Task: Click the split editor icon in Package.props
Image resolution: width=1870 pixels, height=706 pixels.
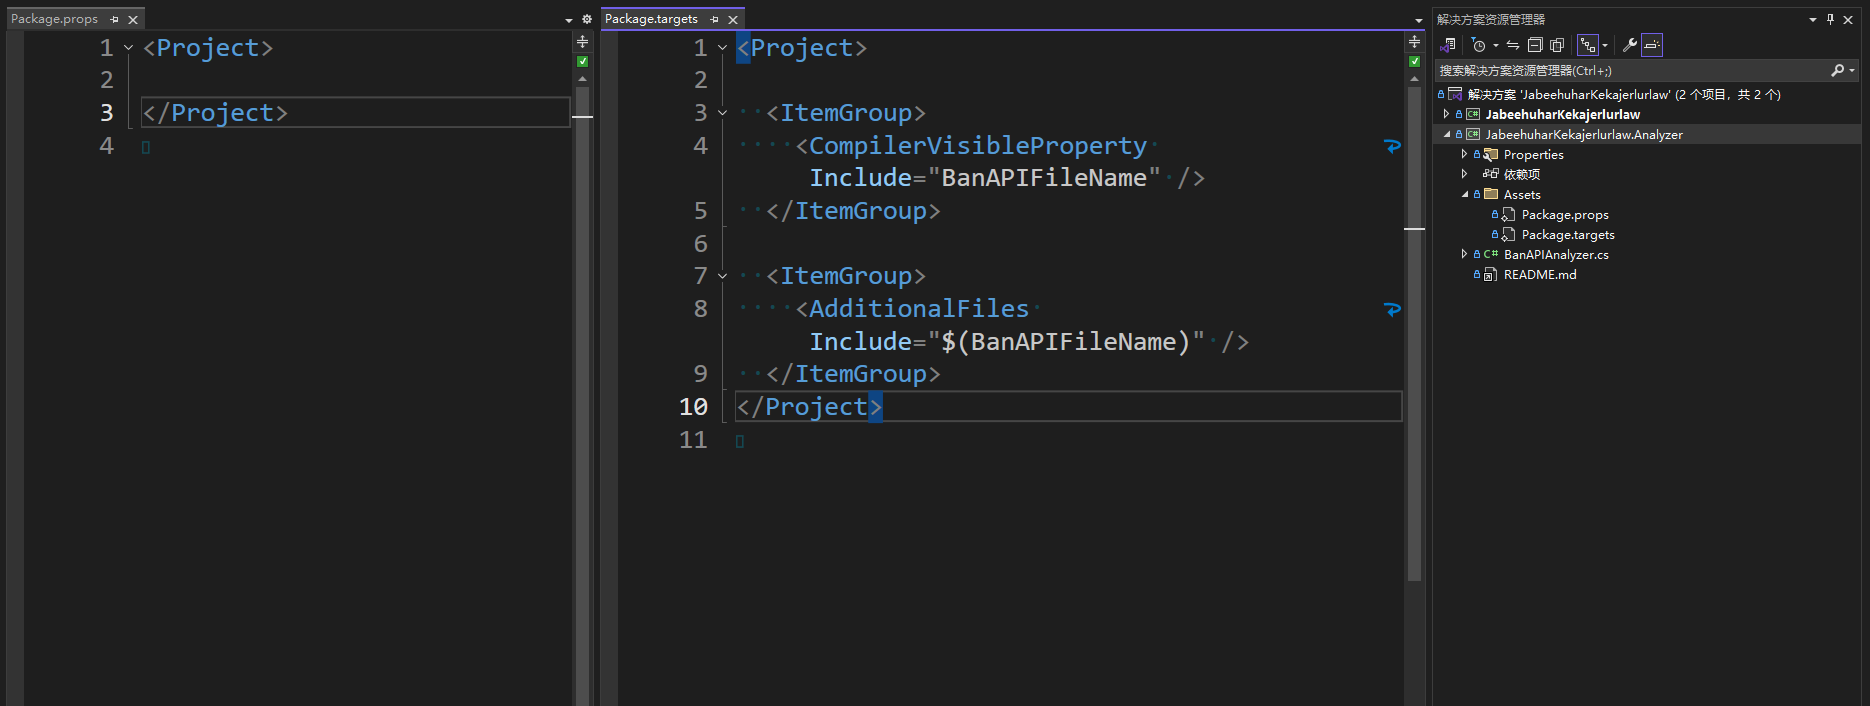Action: click(583, 42)
